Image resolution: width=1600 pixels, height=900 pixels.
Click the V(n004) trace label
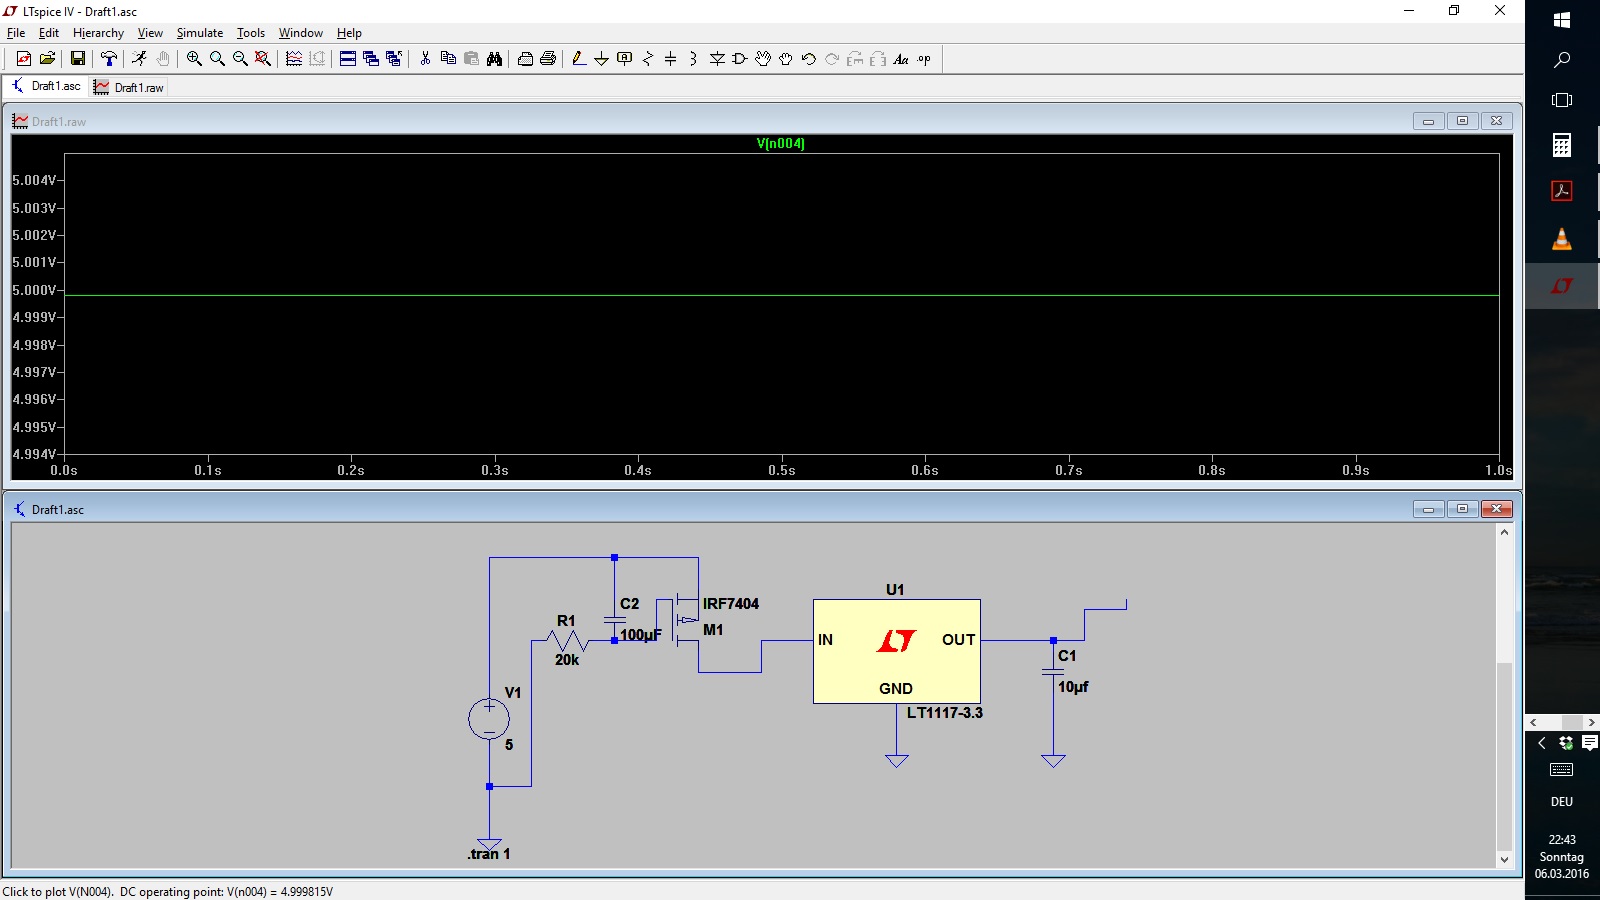(780, 143)
